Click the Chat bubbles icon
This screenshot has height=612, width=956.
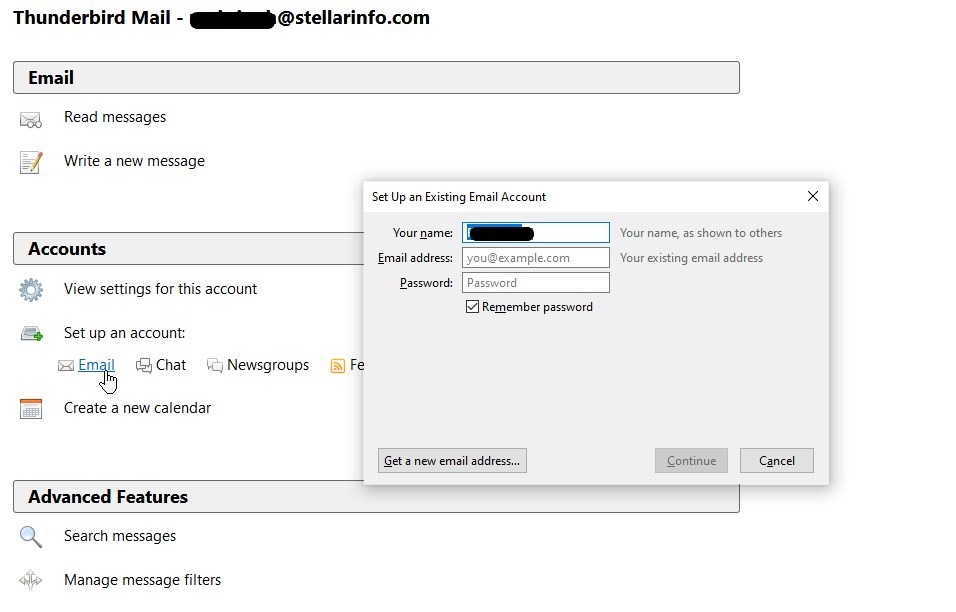(144, 366)
